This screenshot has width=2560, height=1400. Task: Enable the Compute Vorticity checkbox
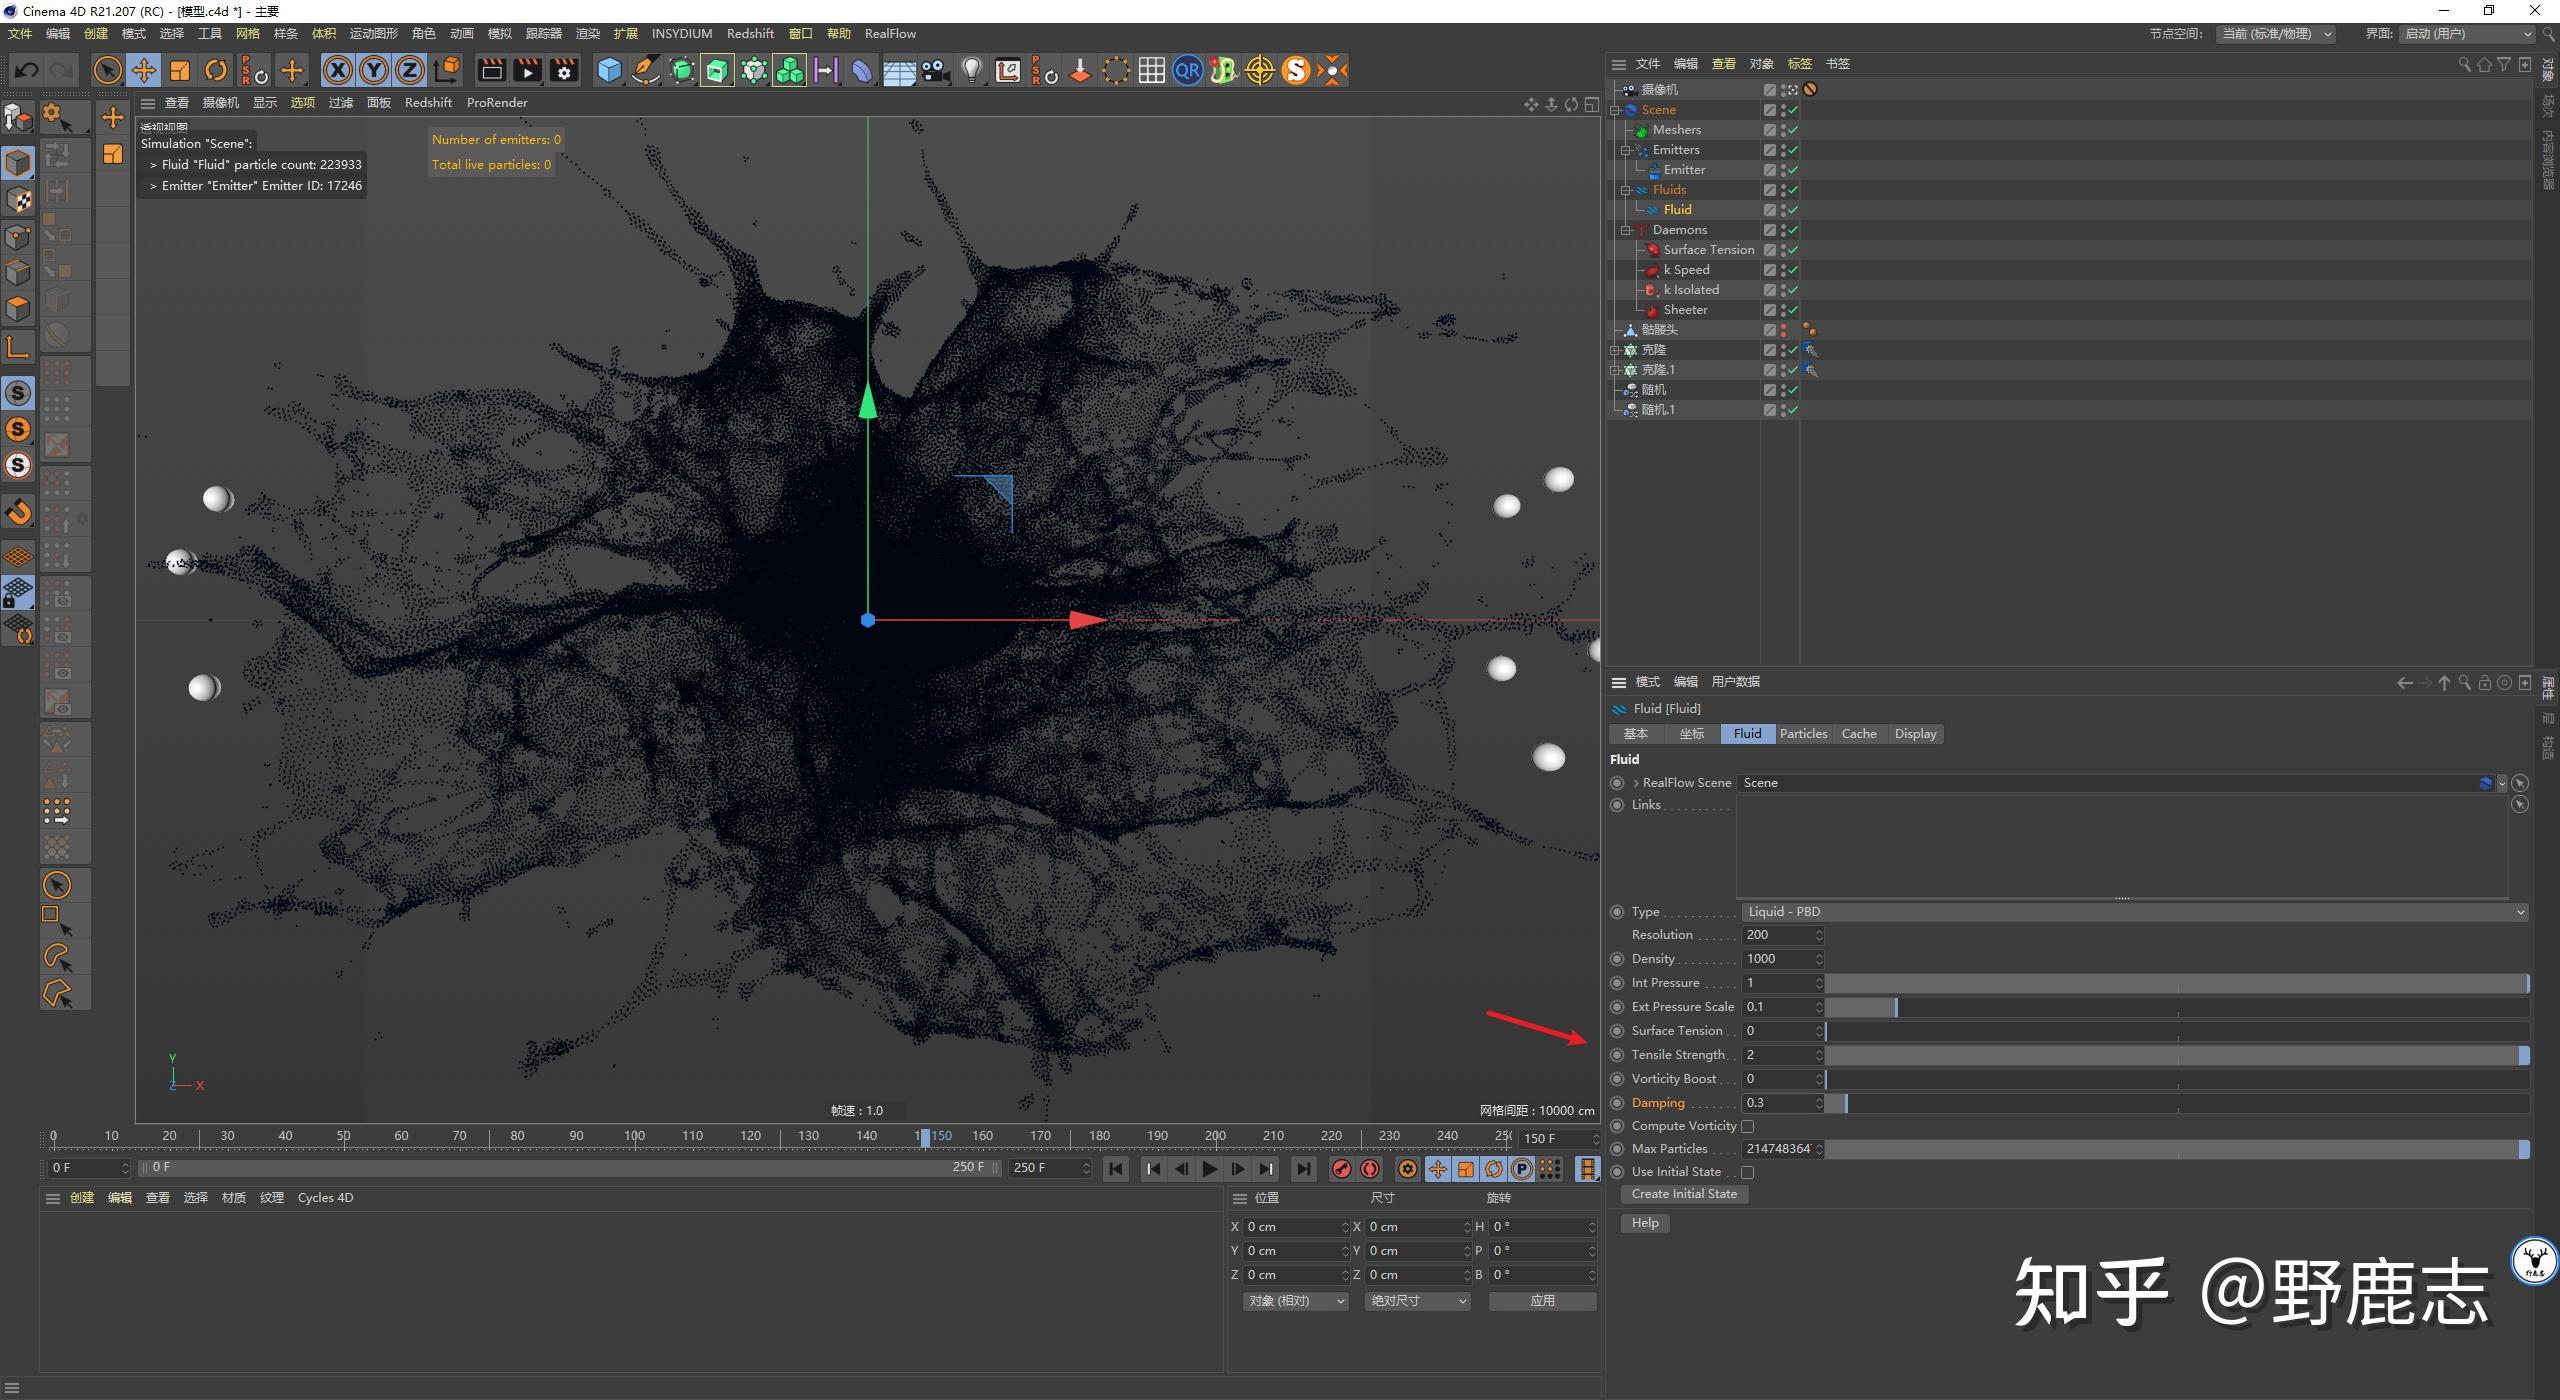point(1748,1127)
